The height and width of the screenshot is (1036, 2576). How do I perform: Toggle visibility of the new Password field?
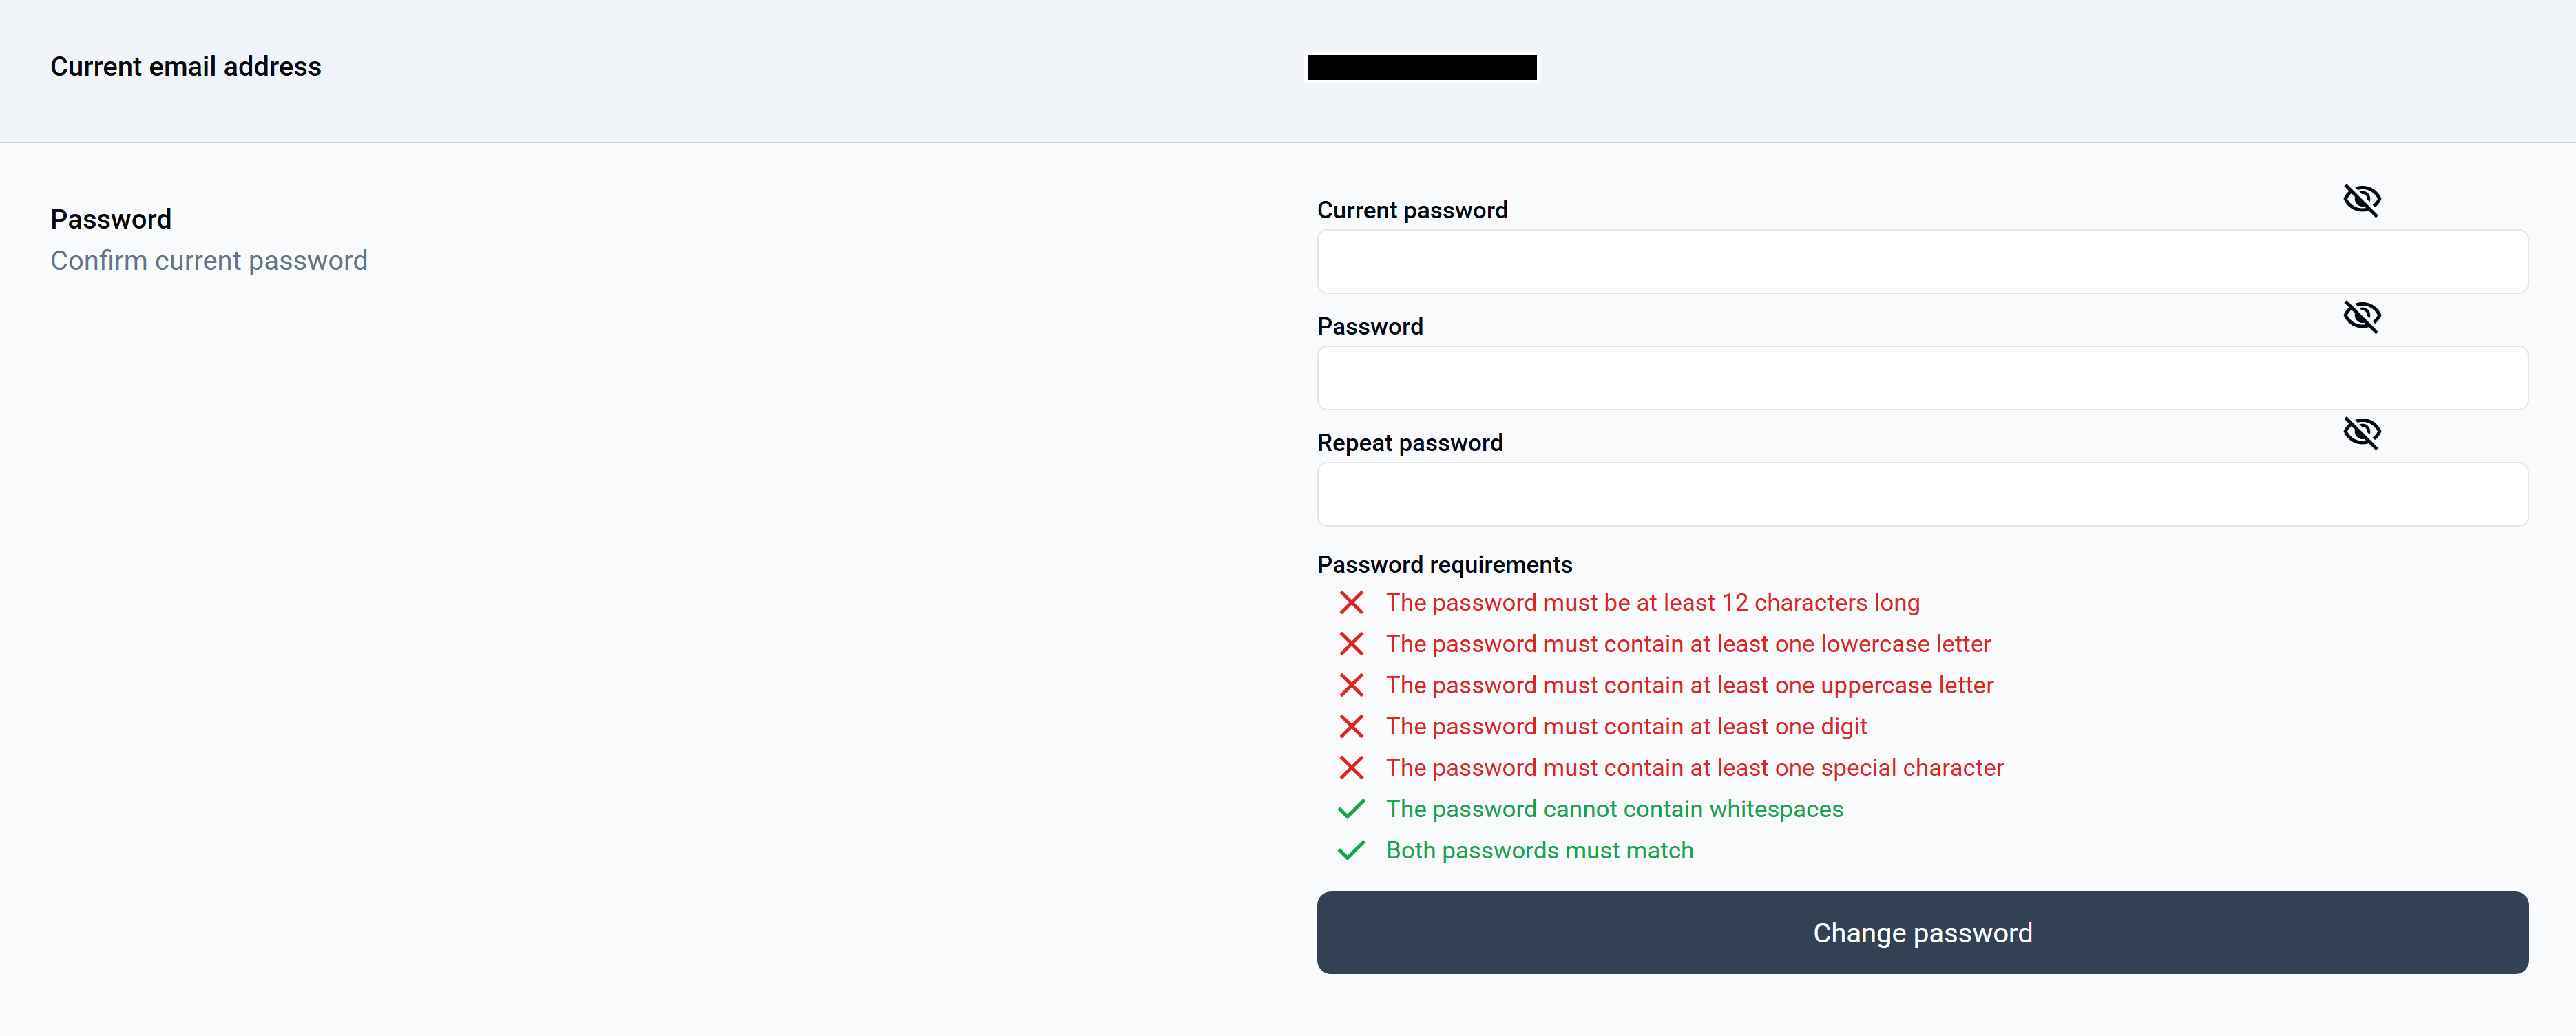point(2361,316)
